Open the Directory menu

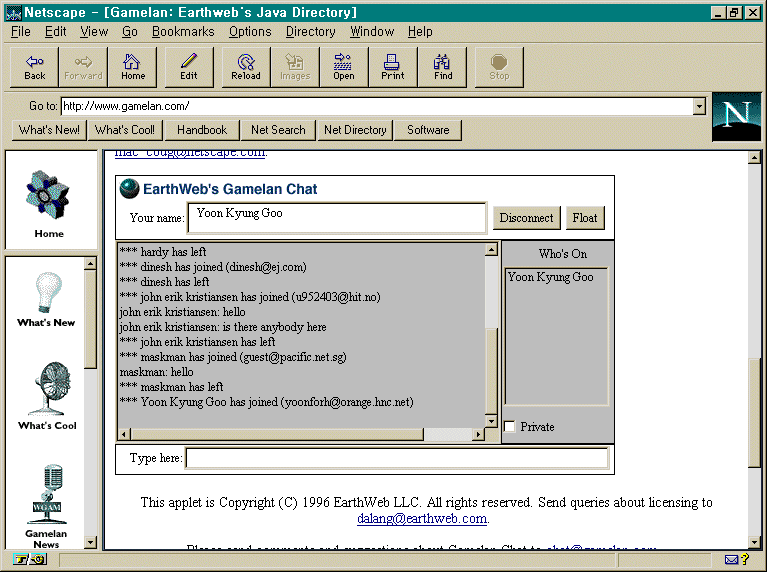coord(311,32)
